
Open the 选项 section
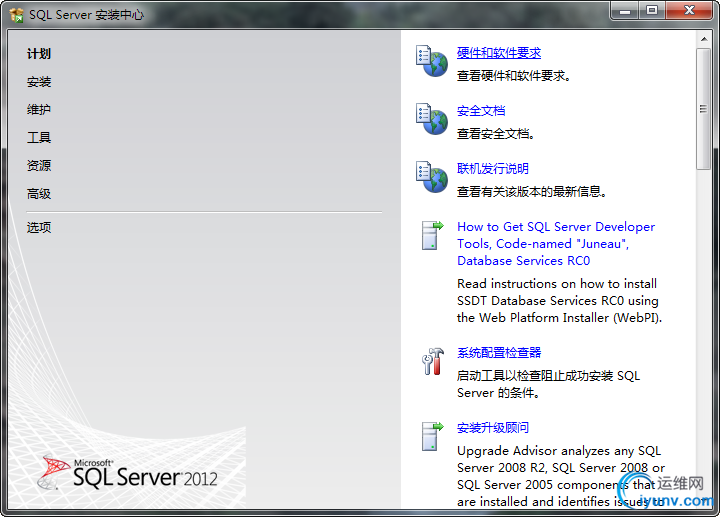[x=39, y=227]
